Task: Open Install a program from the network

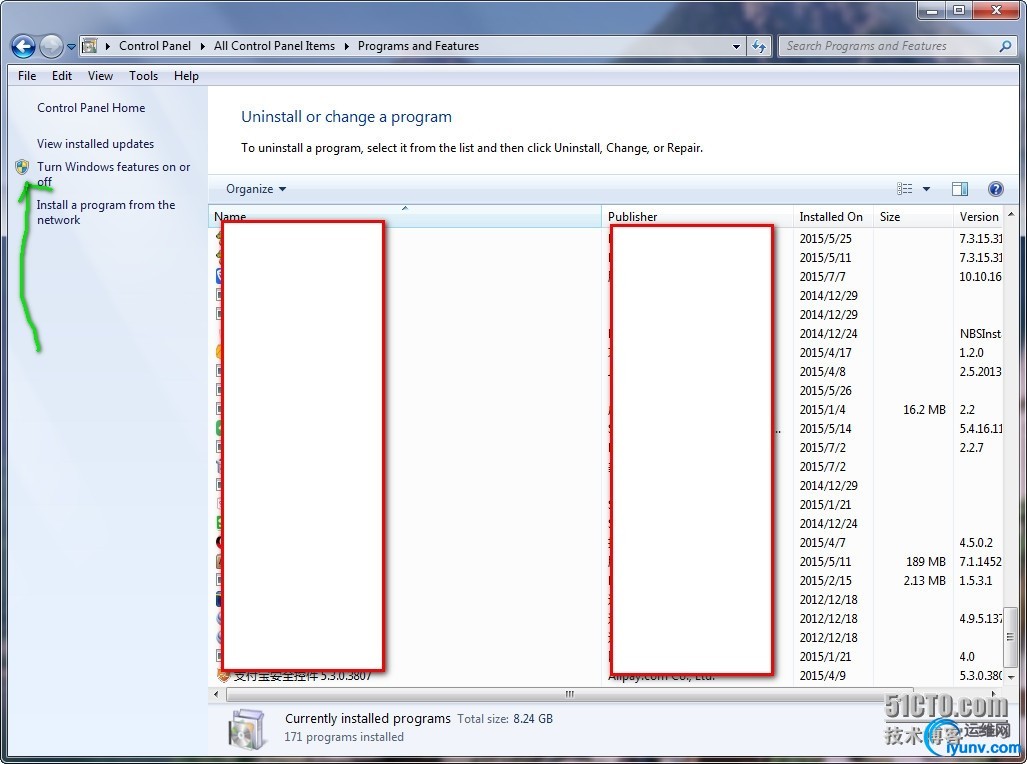Action: 106,212
